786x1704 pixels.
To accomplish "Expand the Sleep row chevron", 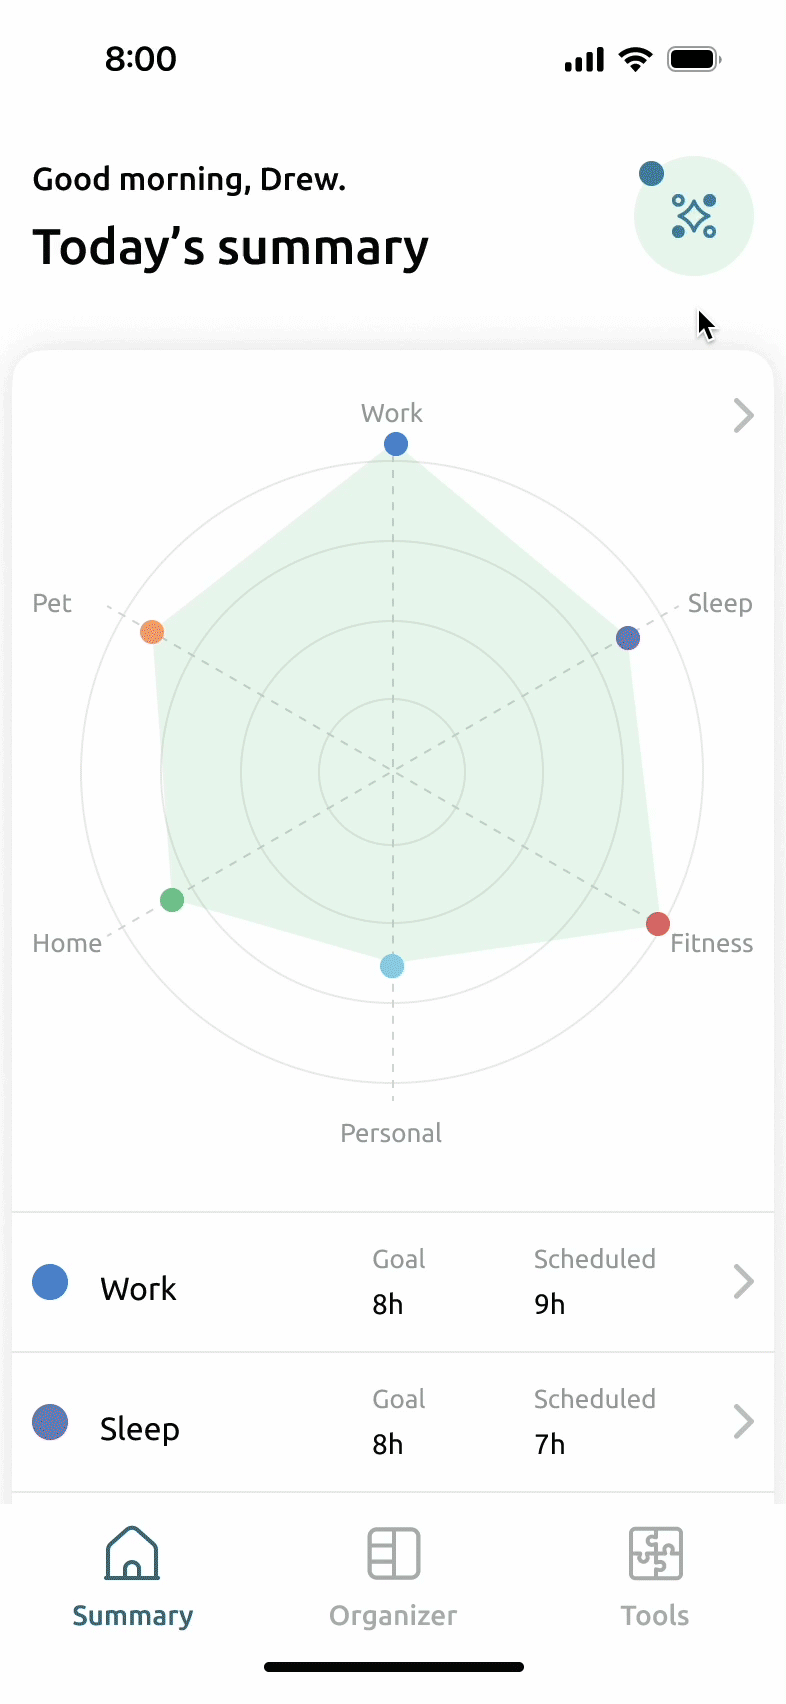I will 743,1421.
